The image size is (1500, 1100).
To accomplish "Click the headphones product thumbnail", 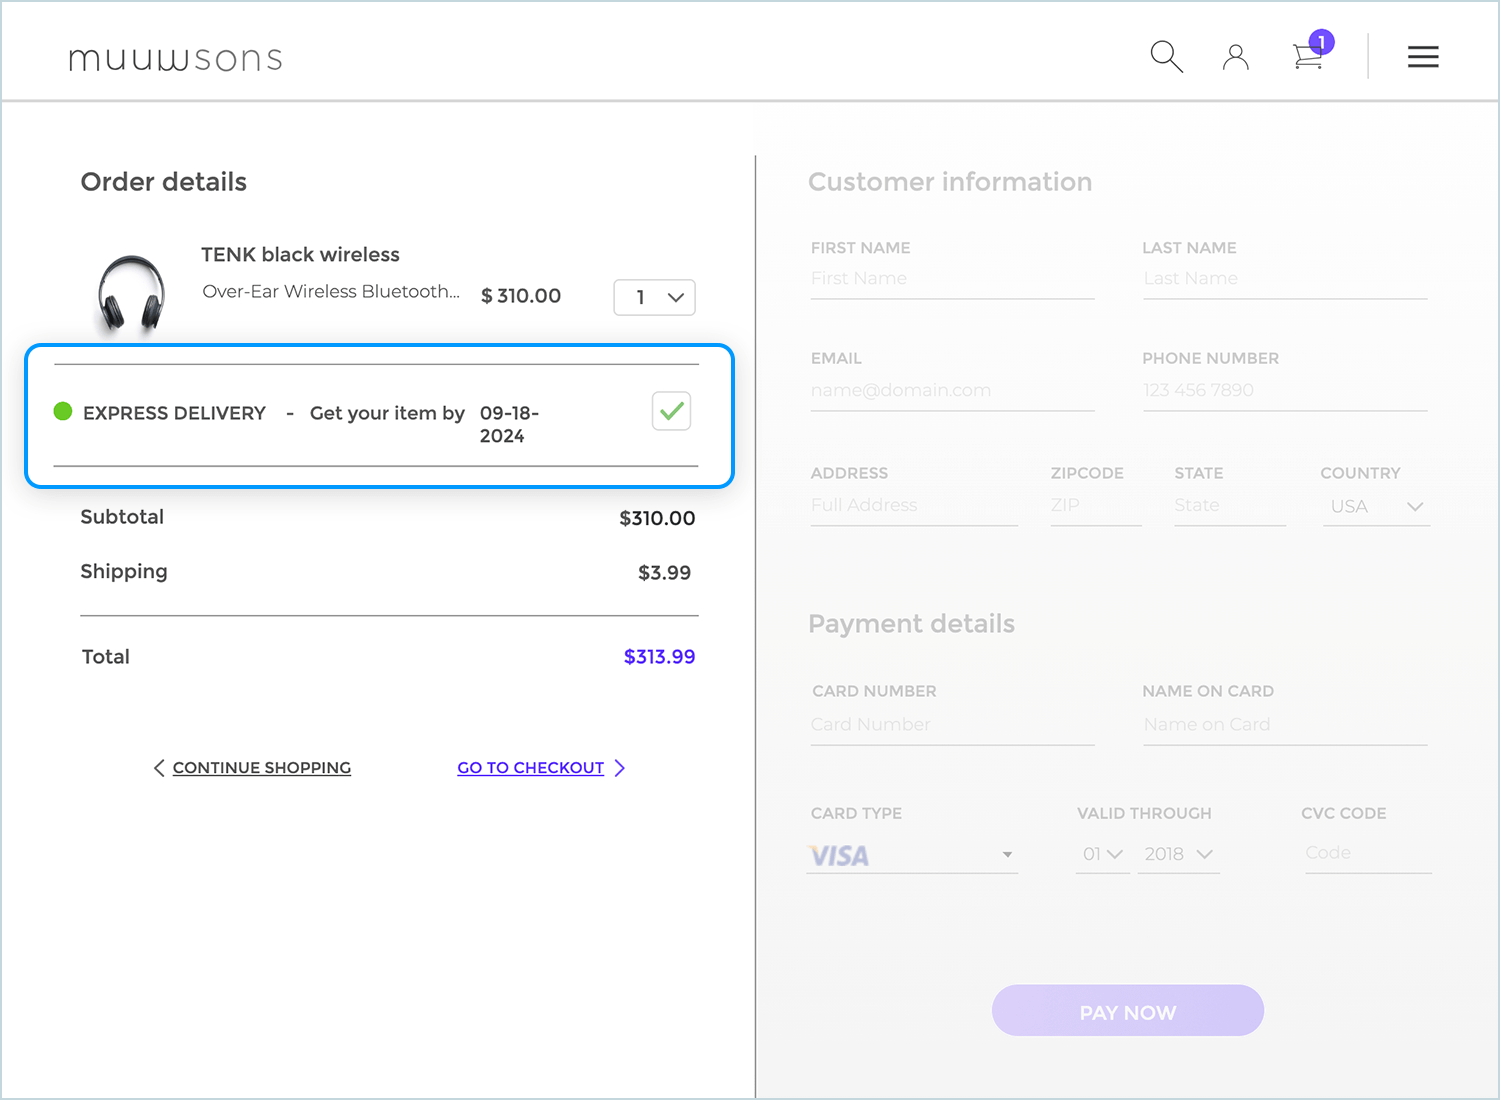I will coord(131,294).
